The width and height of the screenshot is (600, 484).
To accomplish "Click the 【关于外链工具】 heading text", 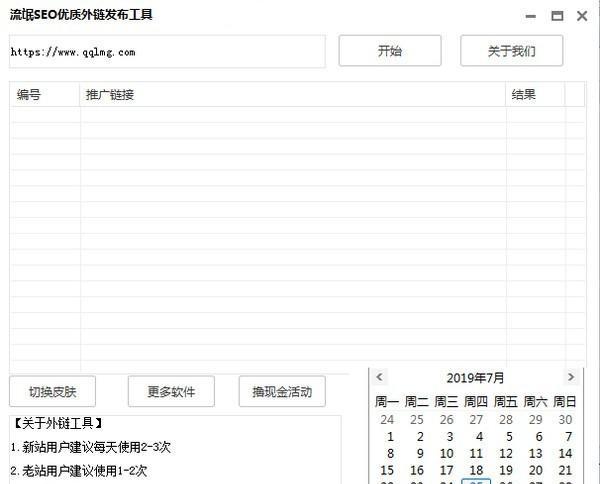I will point(57,423).
